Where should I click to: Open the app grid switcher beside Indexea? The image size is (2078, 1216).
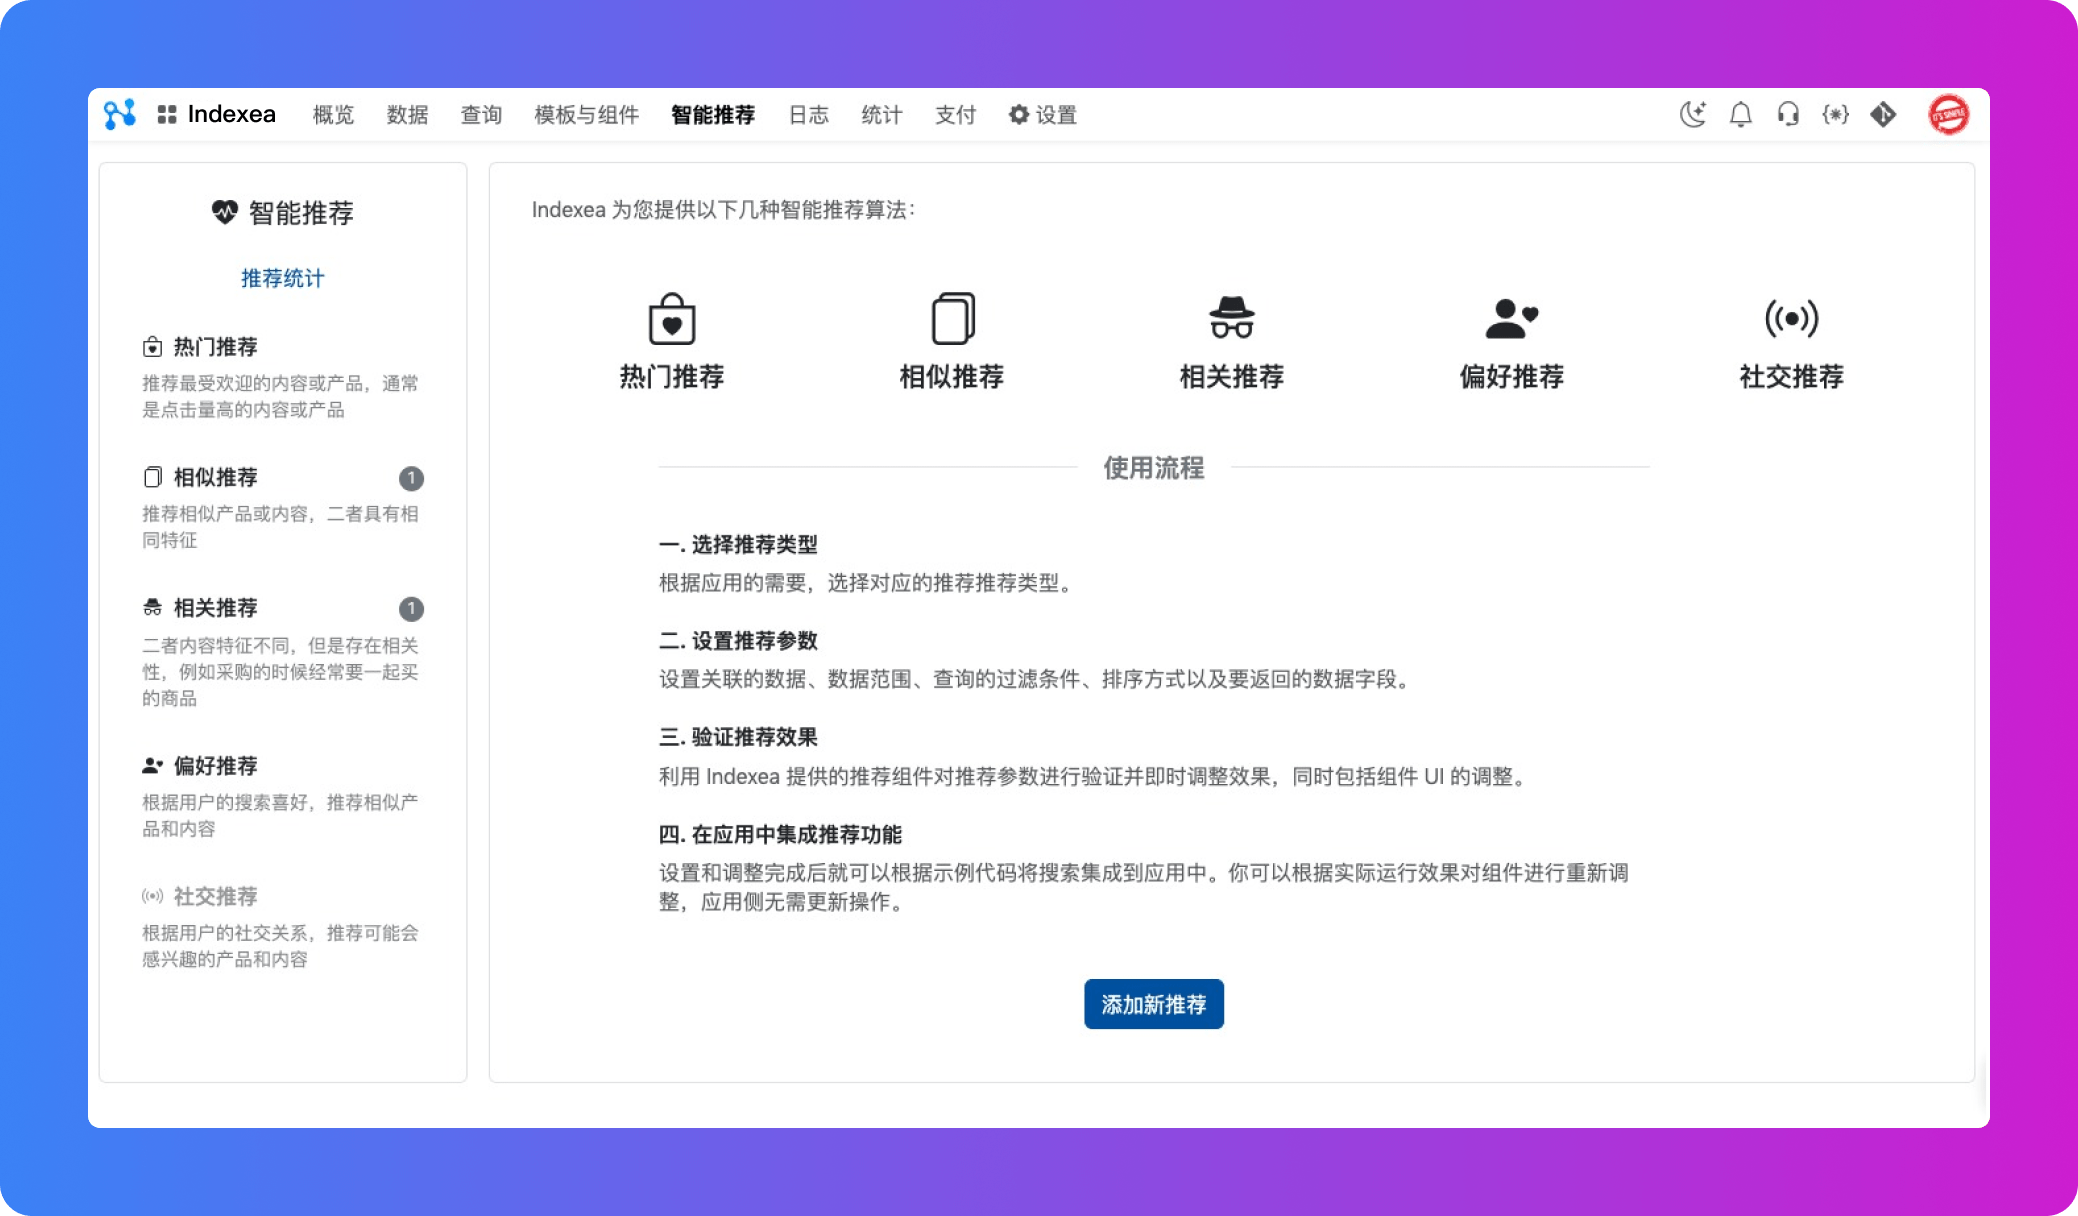click(x=167, y=115)
